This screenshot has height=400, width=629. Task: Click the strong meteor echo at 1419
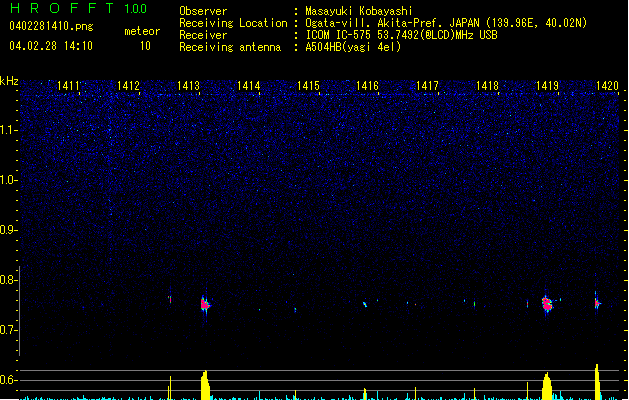pos(547,304)
